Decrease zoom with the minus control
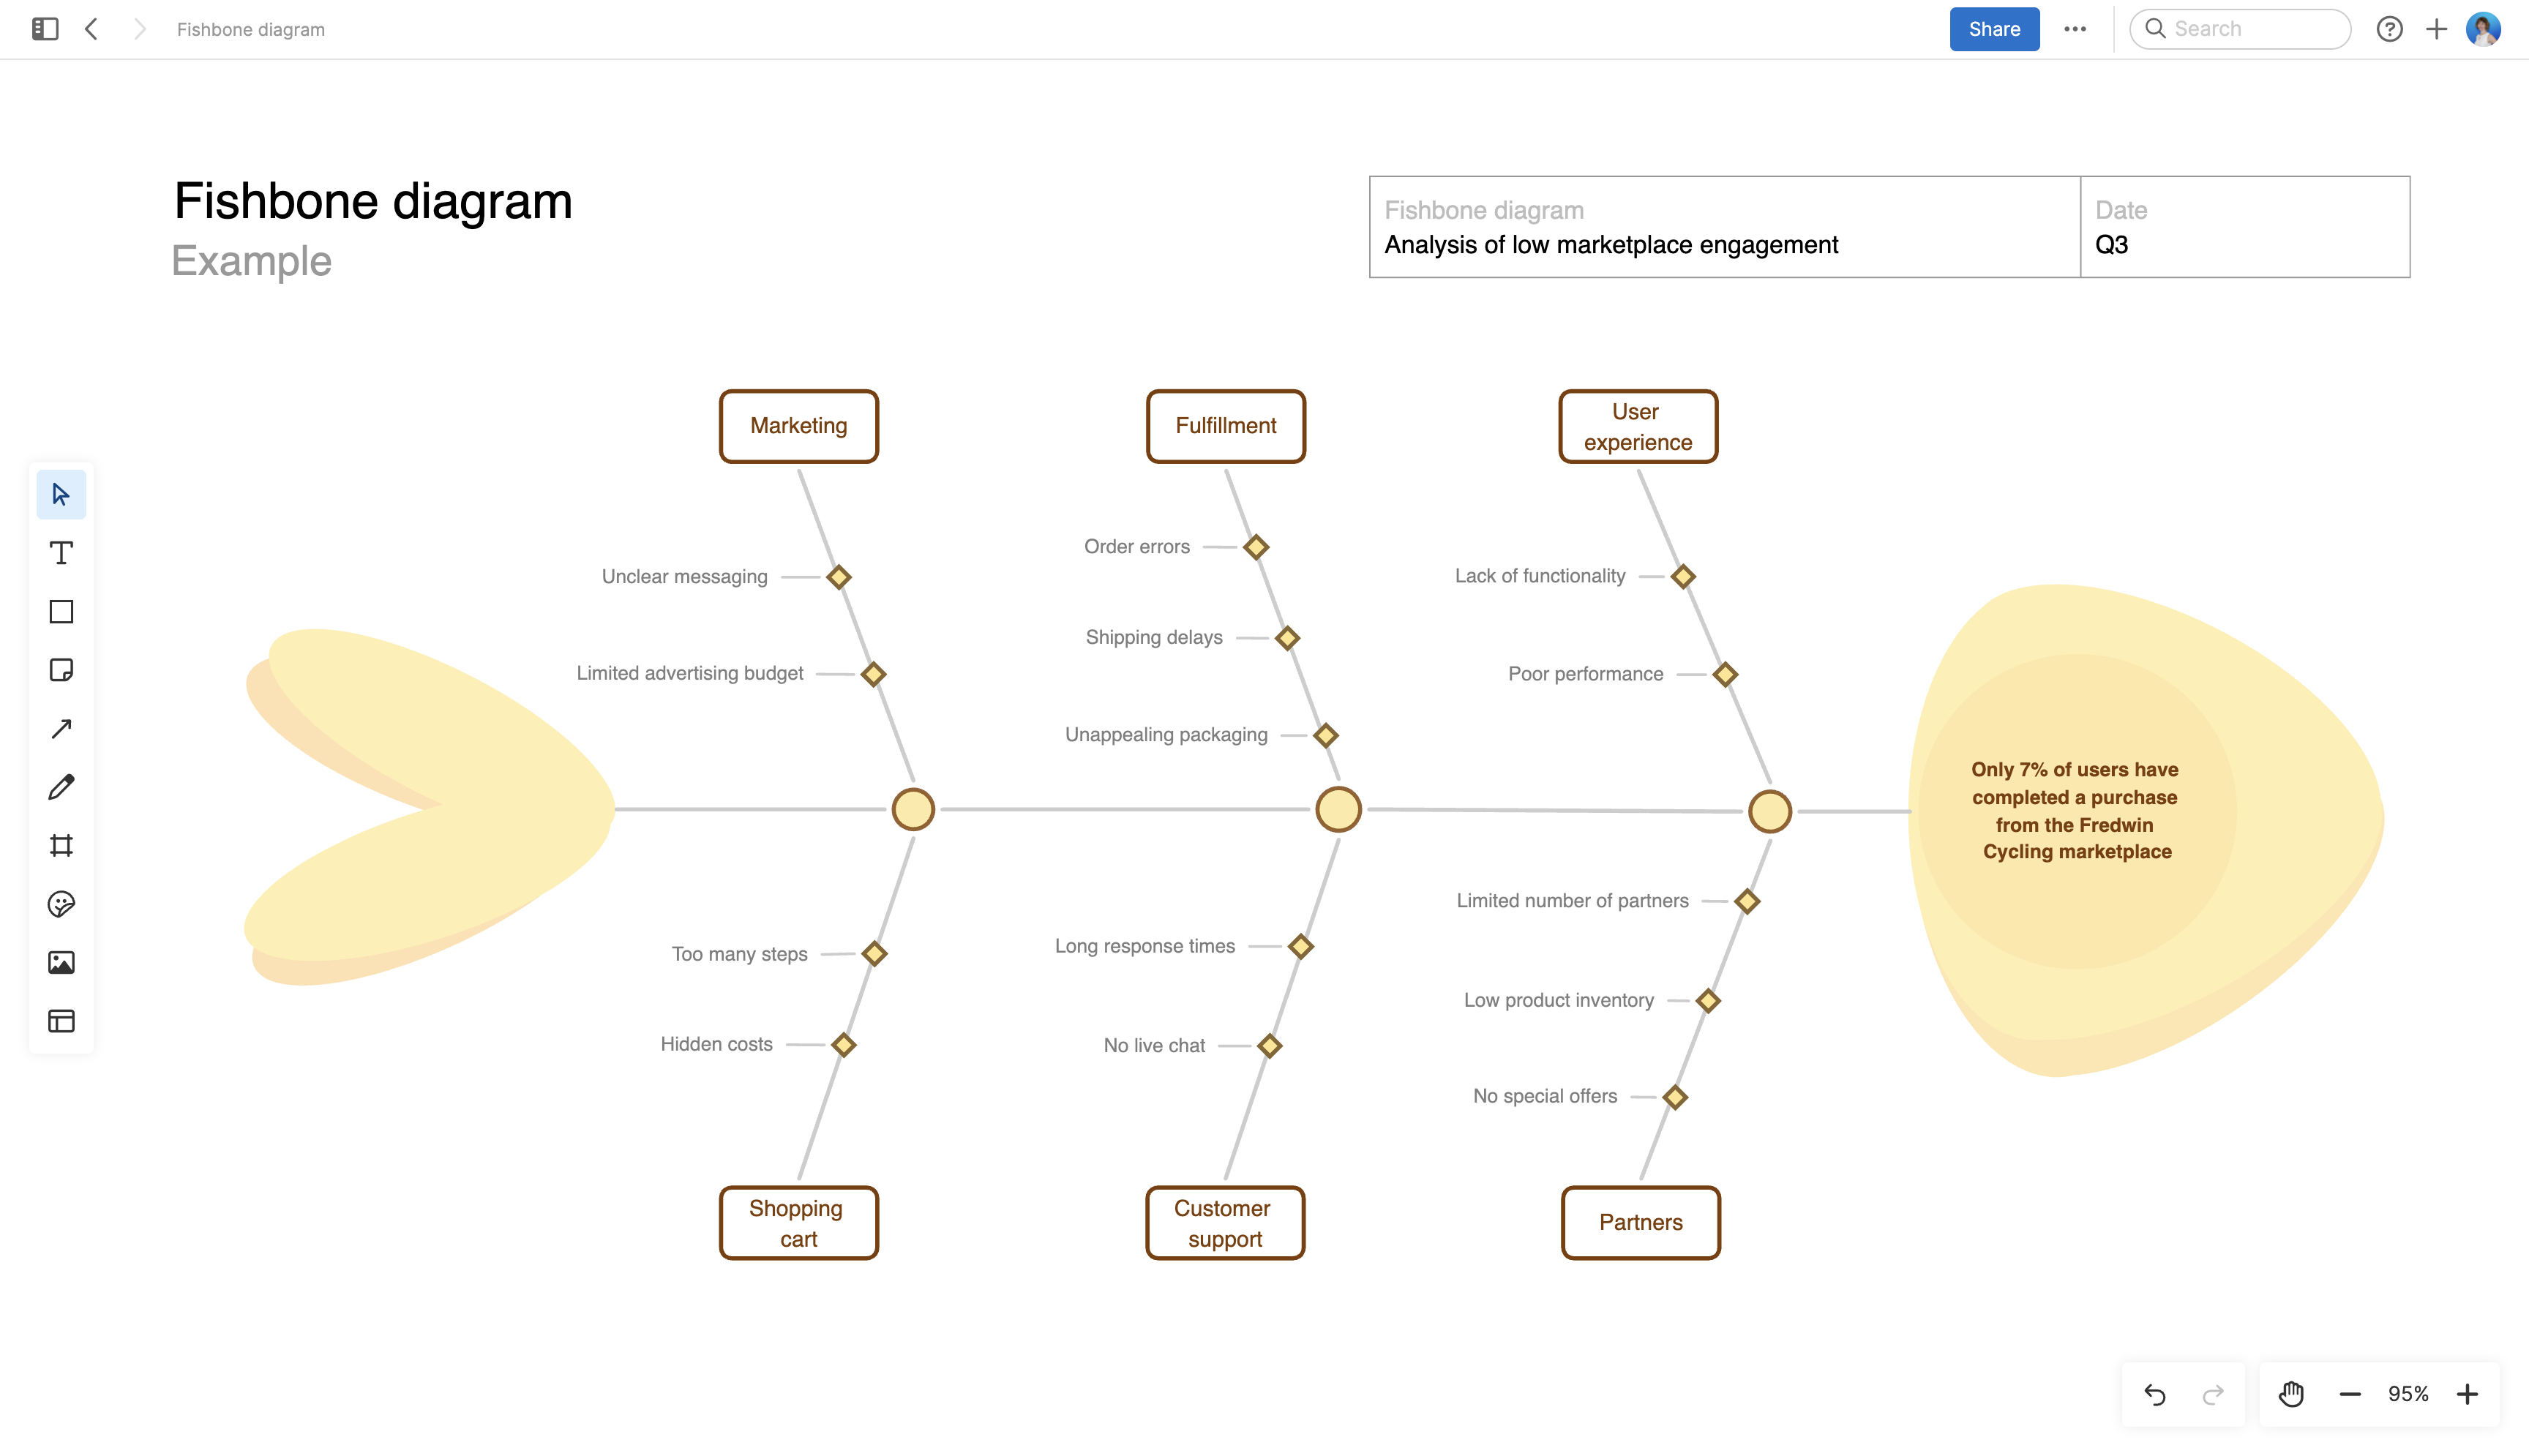Screen dimensions: 2529x1456 [x=2350, y=1393]
